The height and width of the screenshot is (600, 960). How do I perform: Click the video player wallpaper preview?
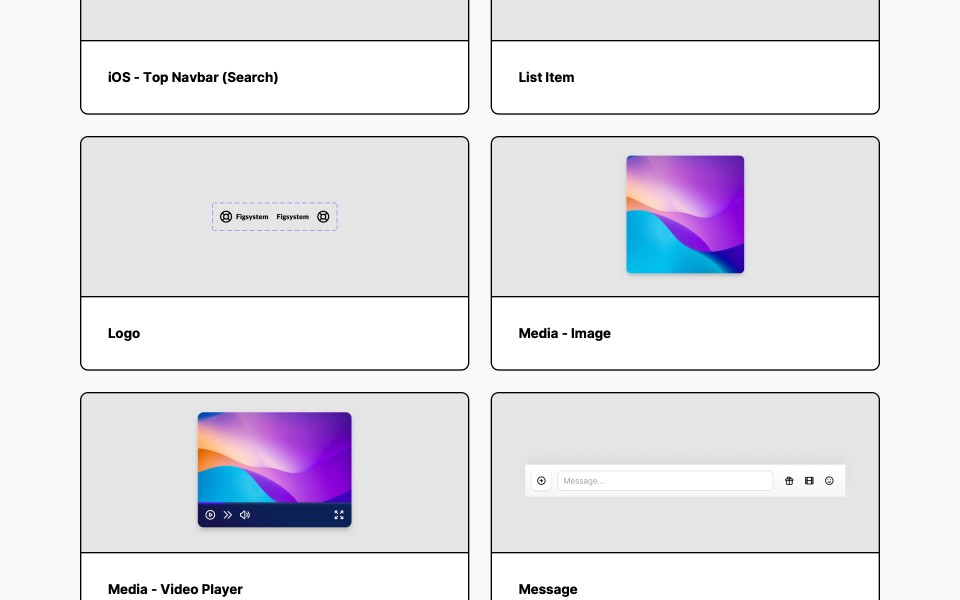point(274,457)
